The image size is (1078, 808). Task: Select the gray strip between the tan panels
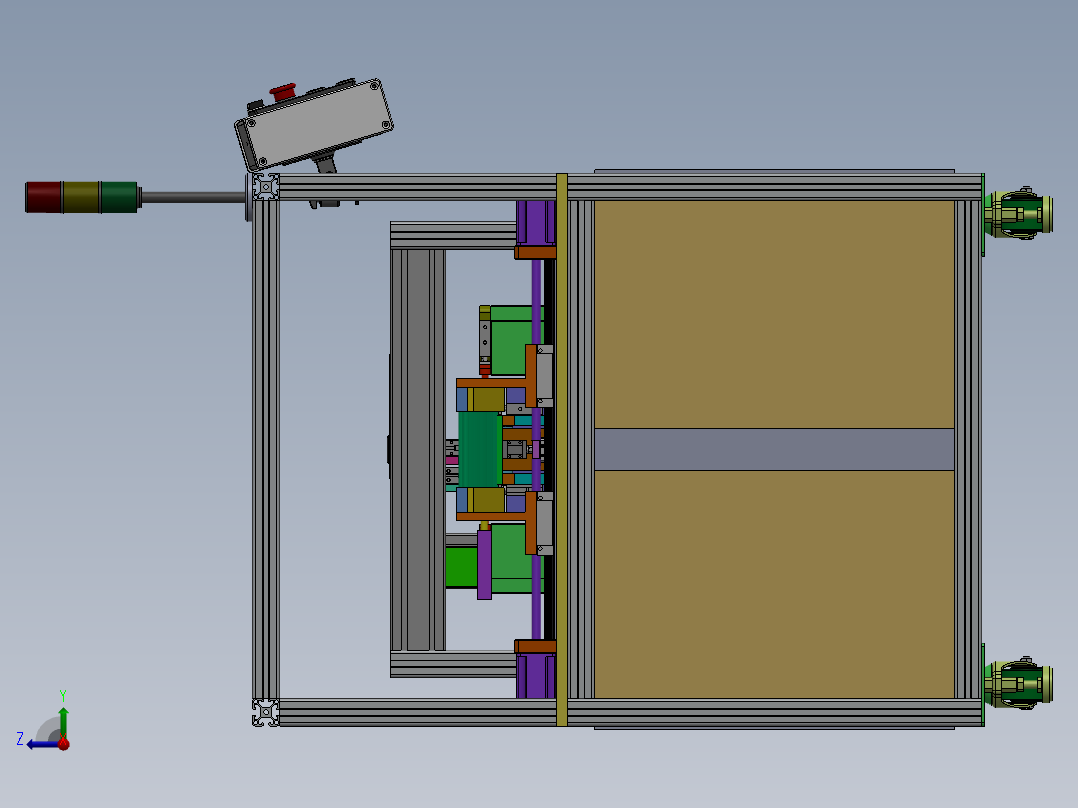pyautogui.click(x=773, y=449)
